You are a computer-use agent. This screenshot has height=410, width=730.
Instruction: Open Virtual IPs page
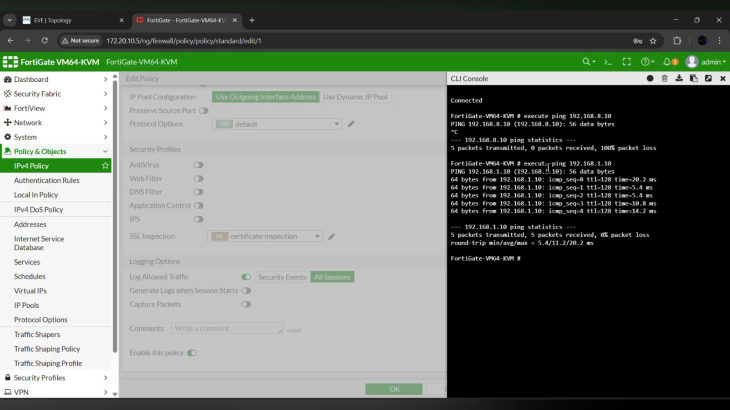click(30, 291)
